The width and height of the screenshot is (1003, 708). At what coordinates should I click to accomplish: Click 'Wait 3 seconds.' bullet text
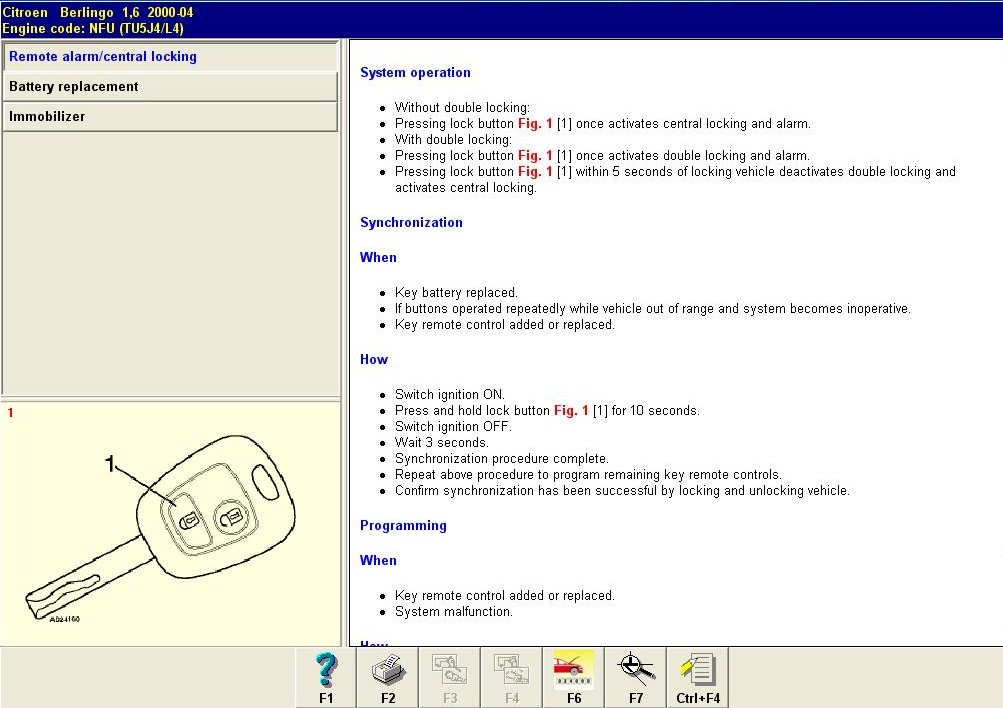pos(441,443)
